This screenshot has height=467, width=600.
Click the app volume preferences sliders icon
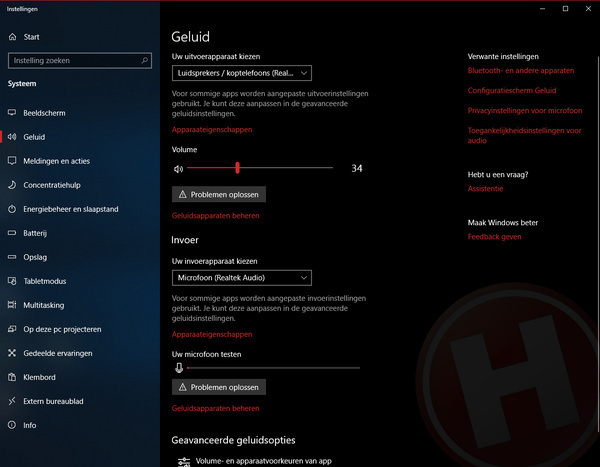click(x=184, y=462)
